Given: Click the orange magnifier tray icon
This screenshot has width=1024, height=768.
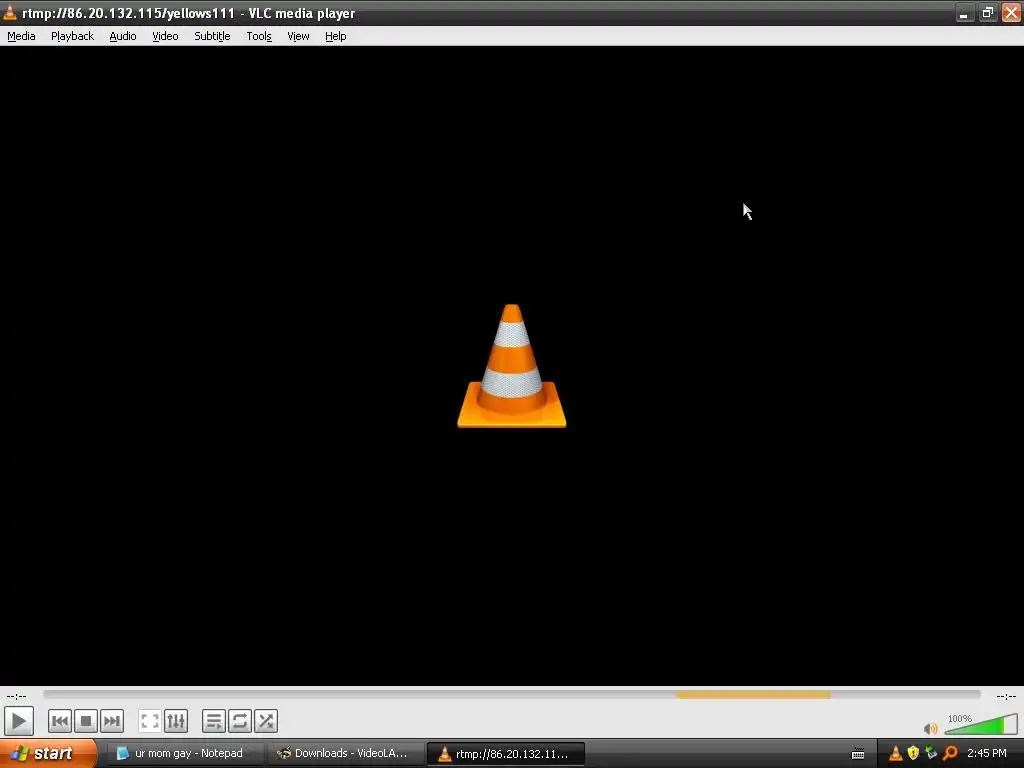Looking at the screenshot, I should click(x=950, y=754).
